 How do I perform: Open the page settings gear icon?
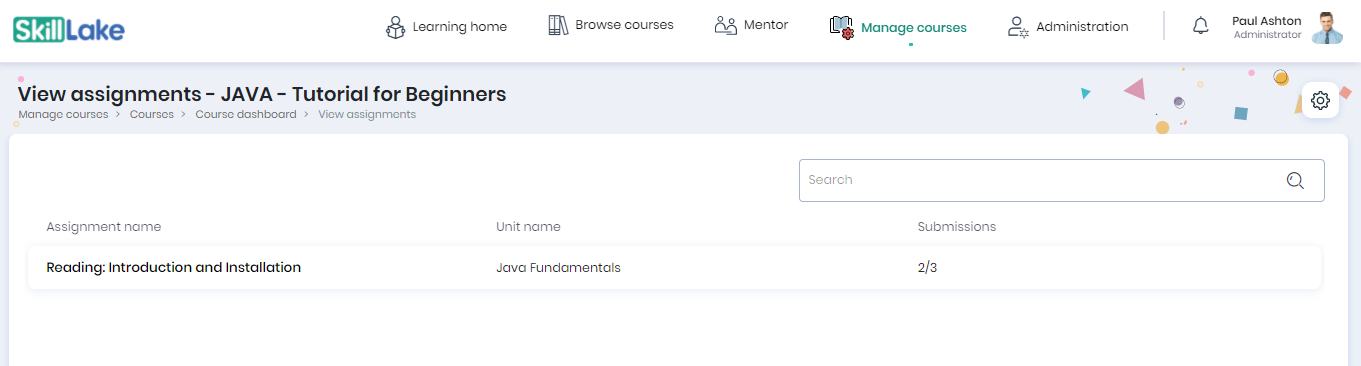(1320, 100)
